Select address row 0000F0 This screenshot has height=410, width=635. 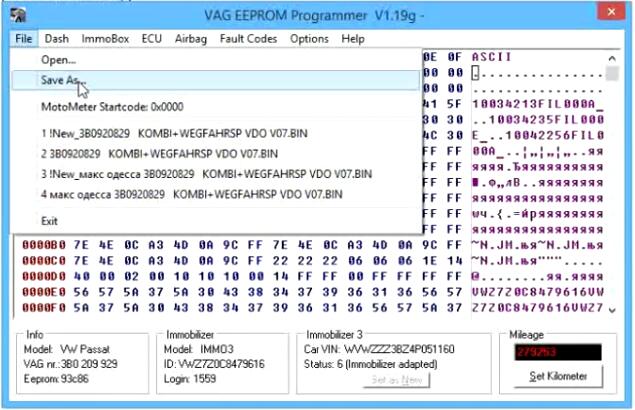point(44,308)
